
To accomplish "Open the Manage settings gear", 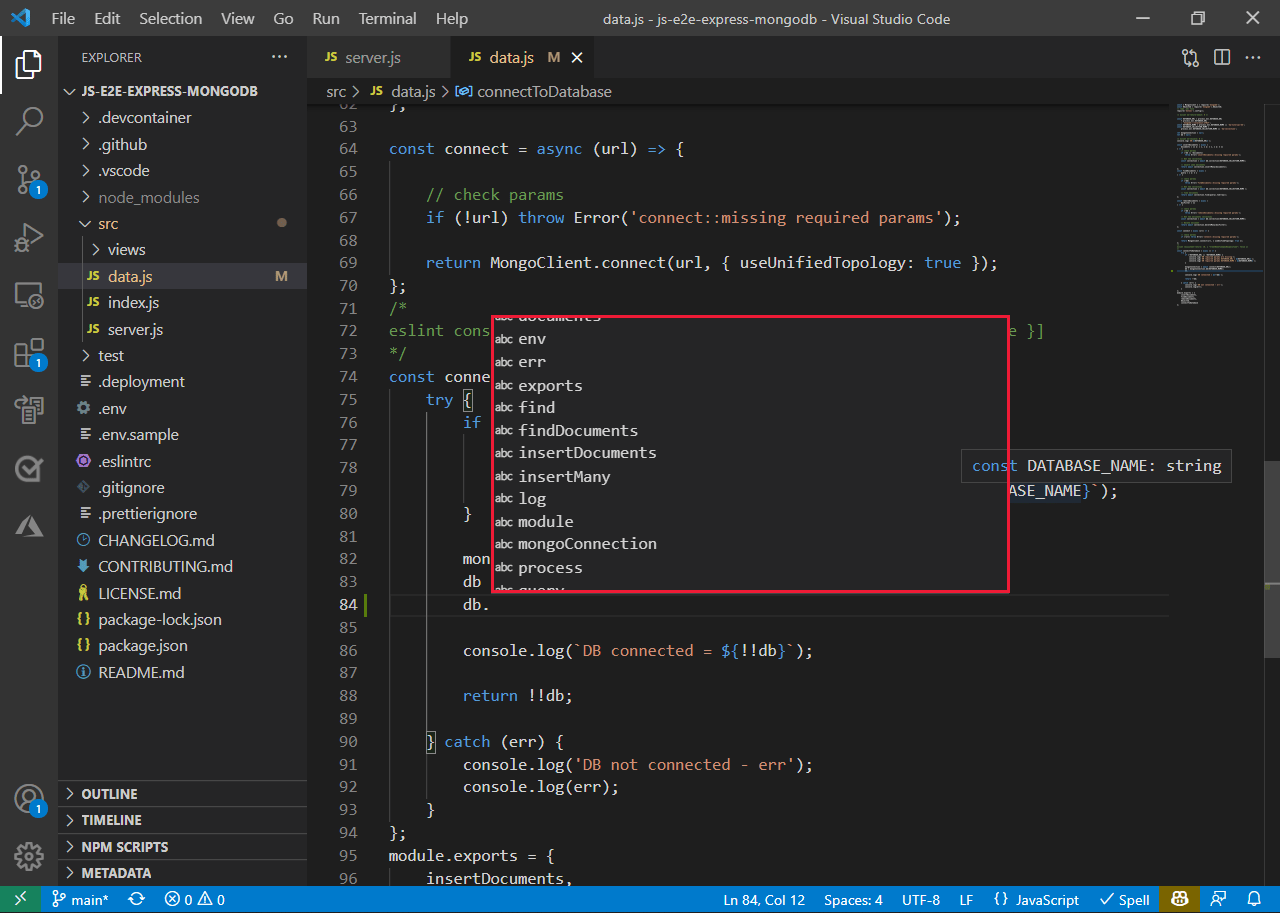I will [x=29, y=856].
